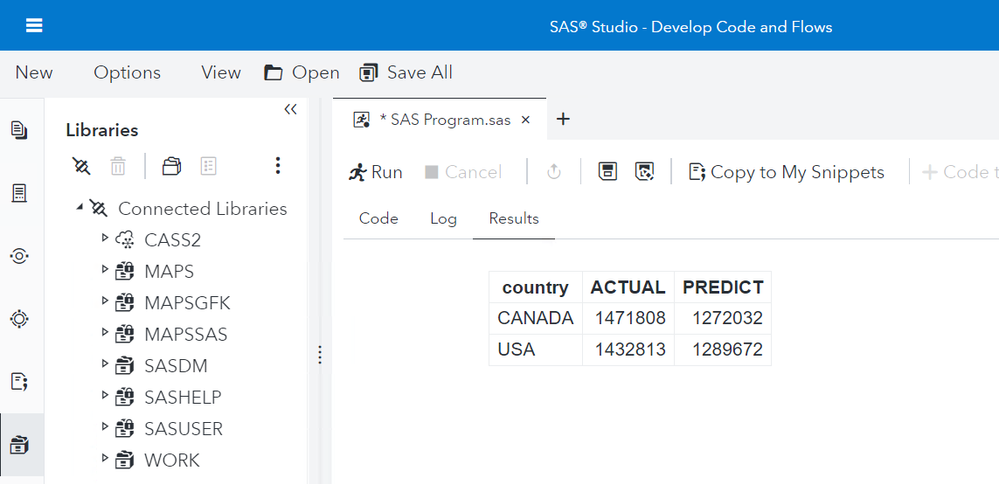Screen dimensions: 999x484
Task: Click the new library icon in Libraries panel
Action: tap(172, 166)
